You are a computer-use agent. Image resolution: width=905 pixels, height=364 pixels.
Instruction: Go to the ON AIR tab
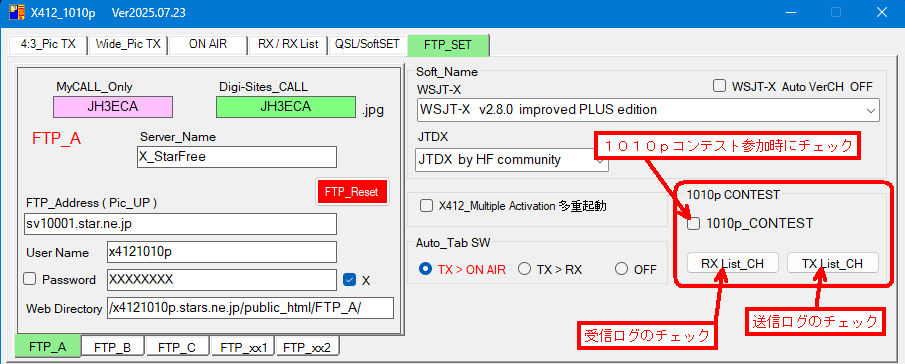coord(208,44)
